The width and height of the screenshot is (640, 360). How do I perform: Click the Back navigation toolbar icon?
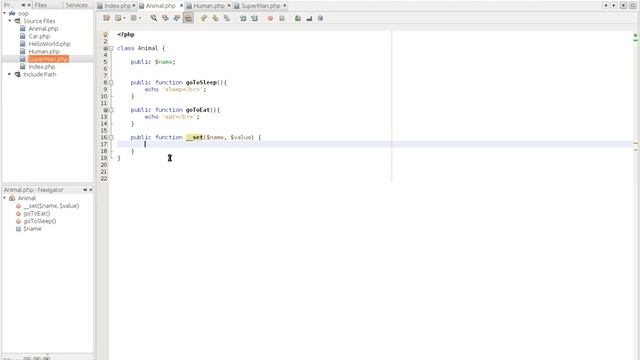tap(118, 18)
